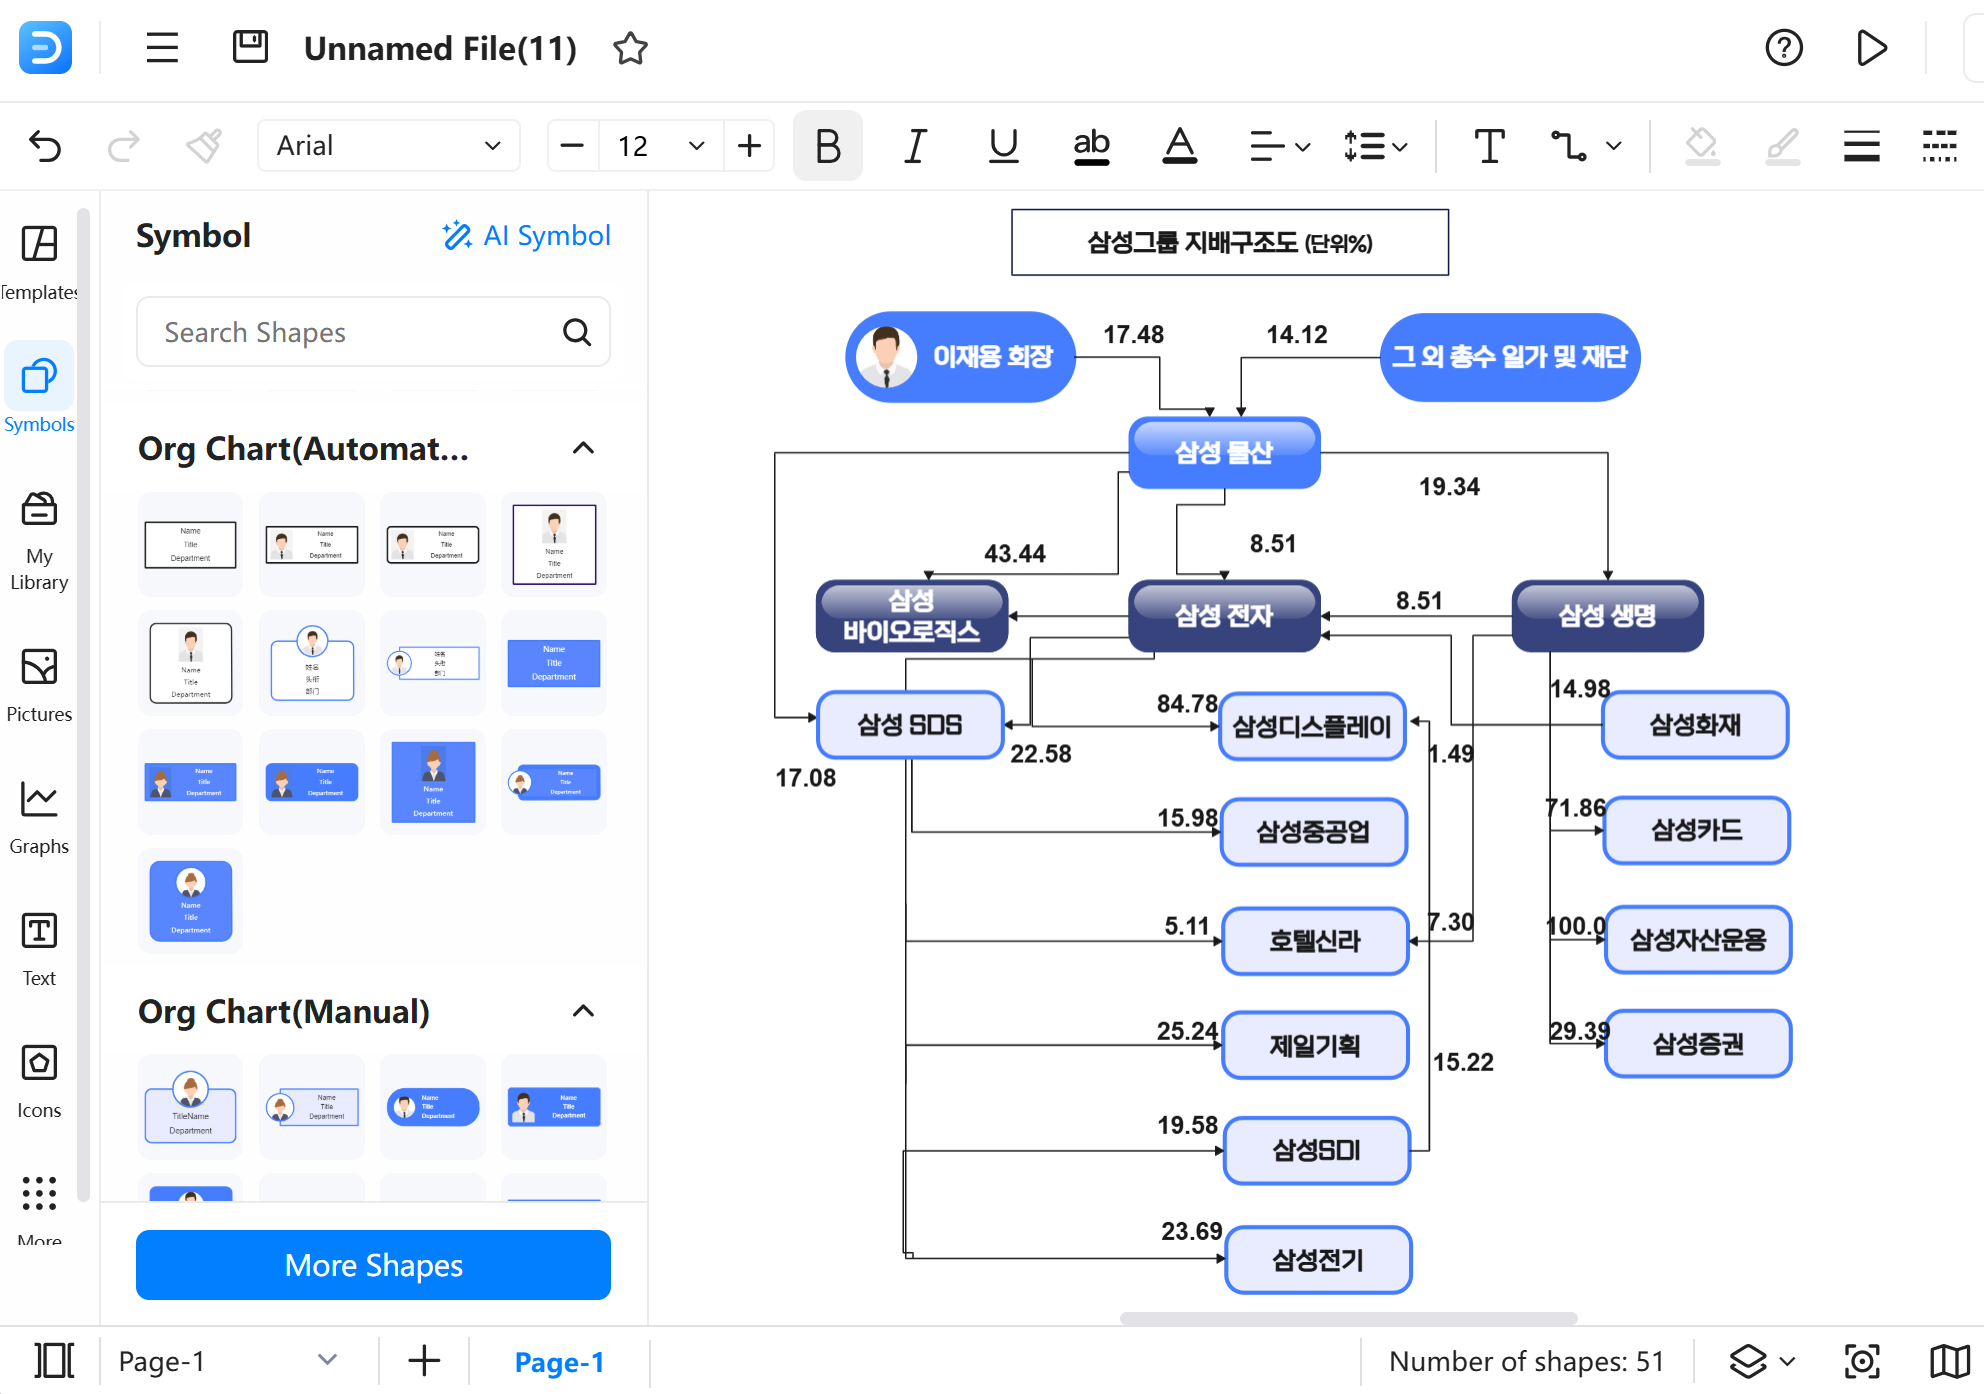Select the Text tool T
Viewport: 1984px width, 1394px height.
1490,146
